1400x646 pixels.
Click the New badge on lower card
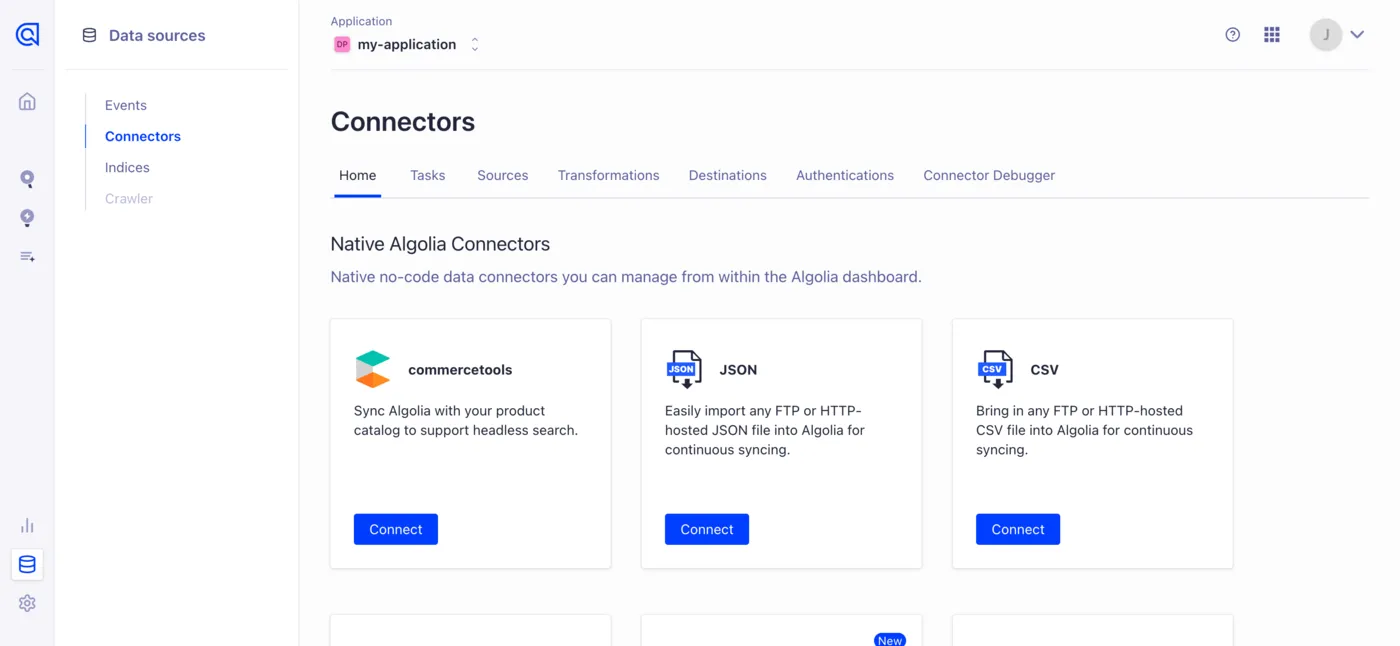tap(890, 639)
